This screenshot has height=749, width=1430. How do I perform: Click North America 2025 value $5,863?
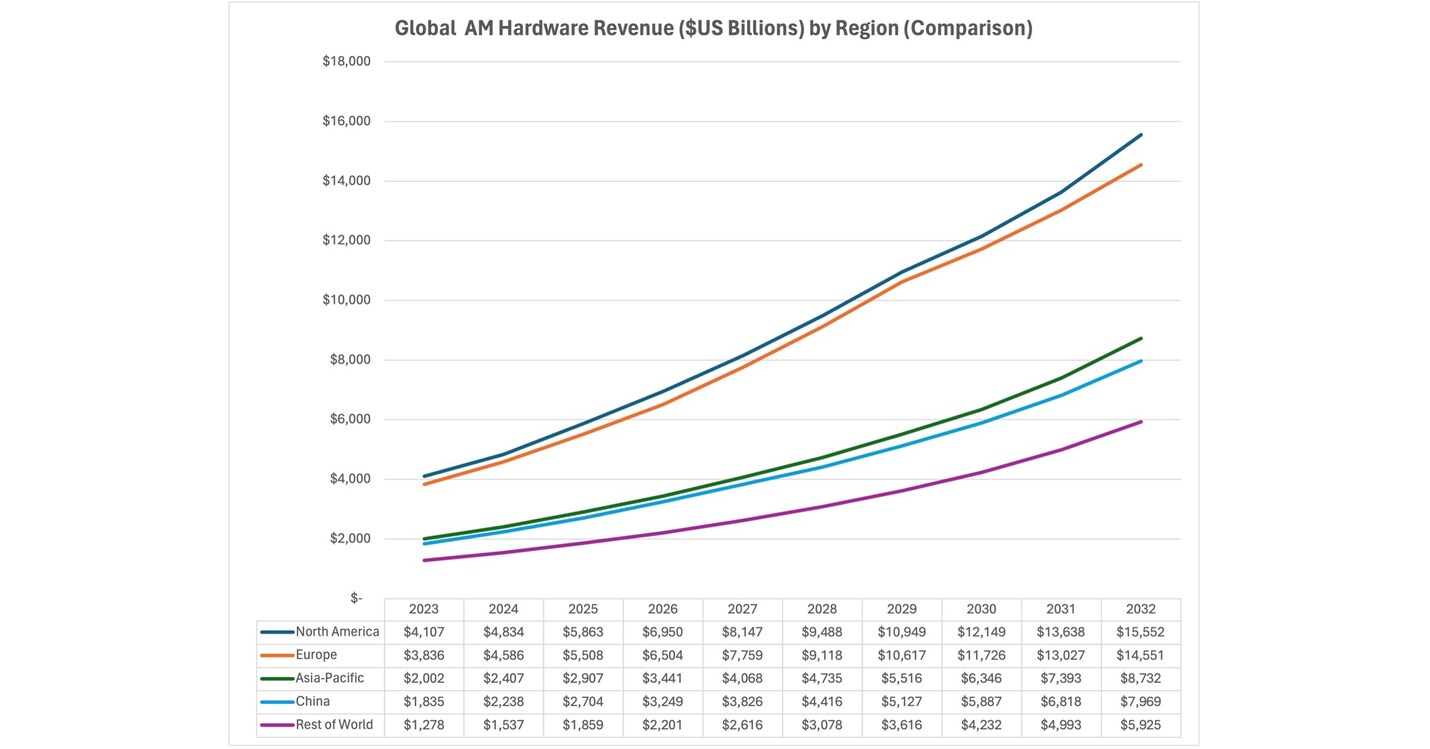tap(583, 632)
